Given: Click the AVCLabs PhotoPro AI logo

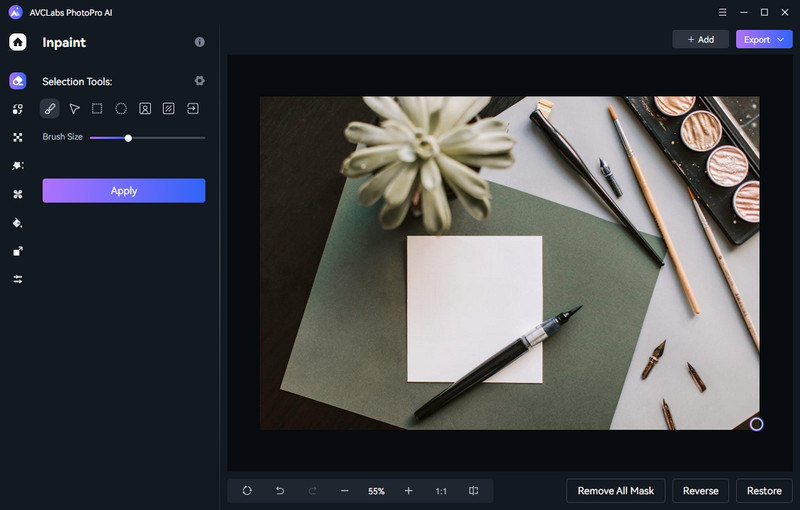Looking at the screenshot, I should [15, 12].
